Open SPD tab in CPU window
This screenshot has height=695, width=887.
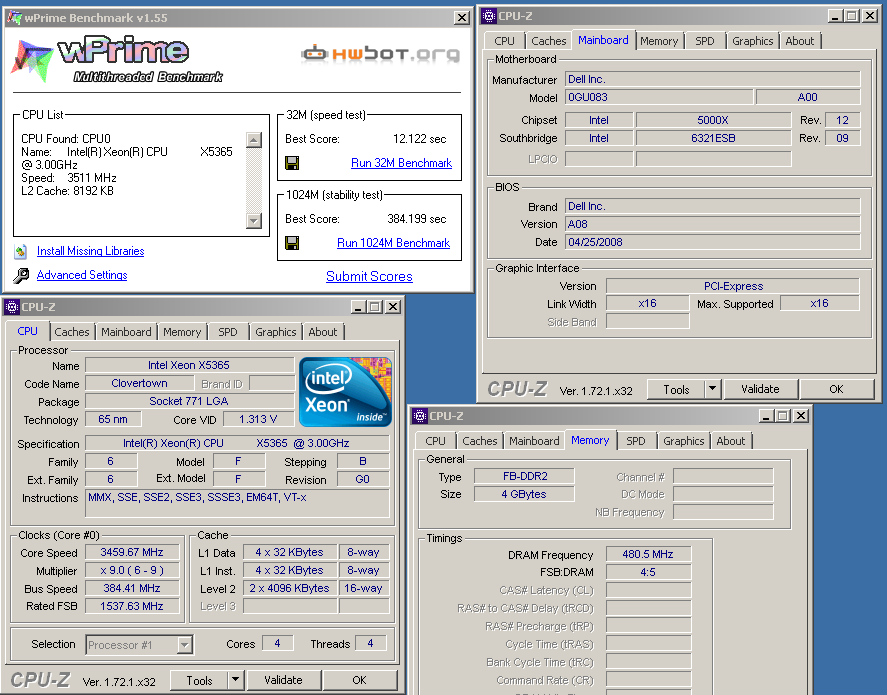[227, 332]
